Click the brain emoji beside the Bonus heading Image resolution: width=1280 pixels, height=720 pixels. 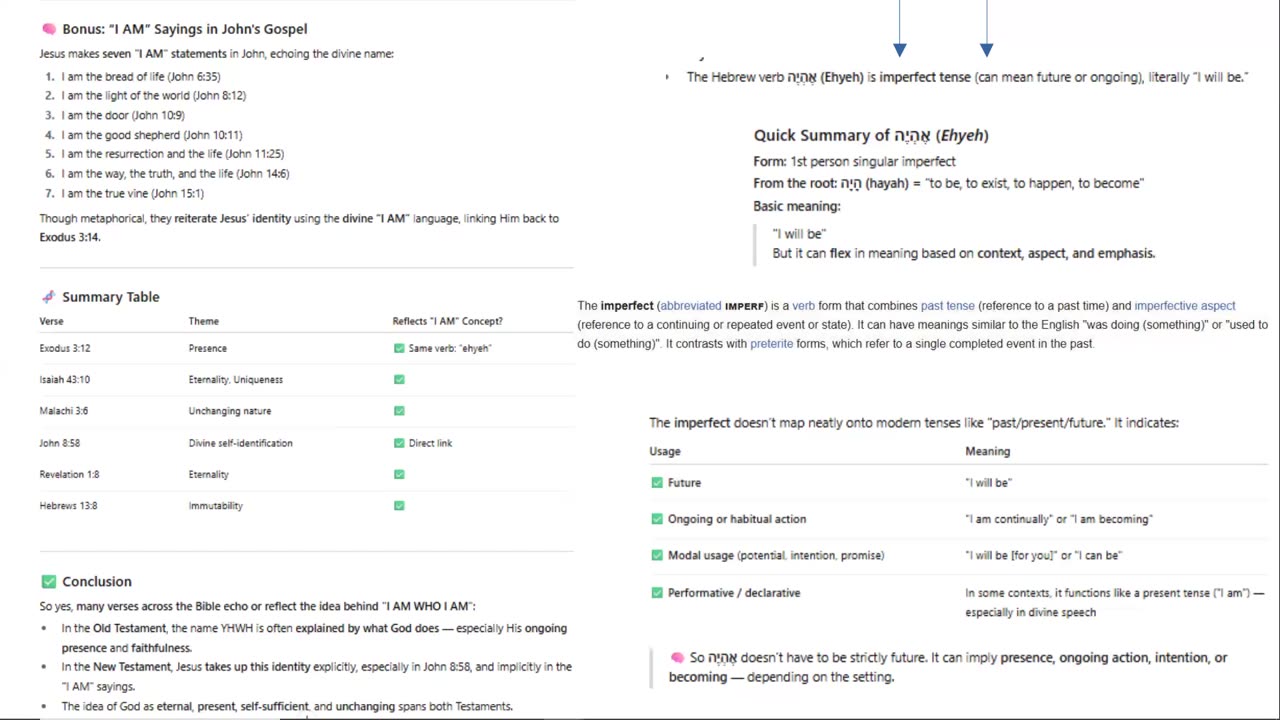coord(49,29)
